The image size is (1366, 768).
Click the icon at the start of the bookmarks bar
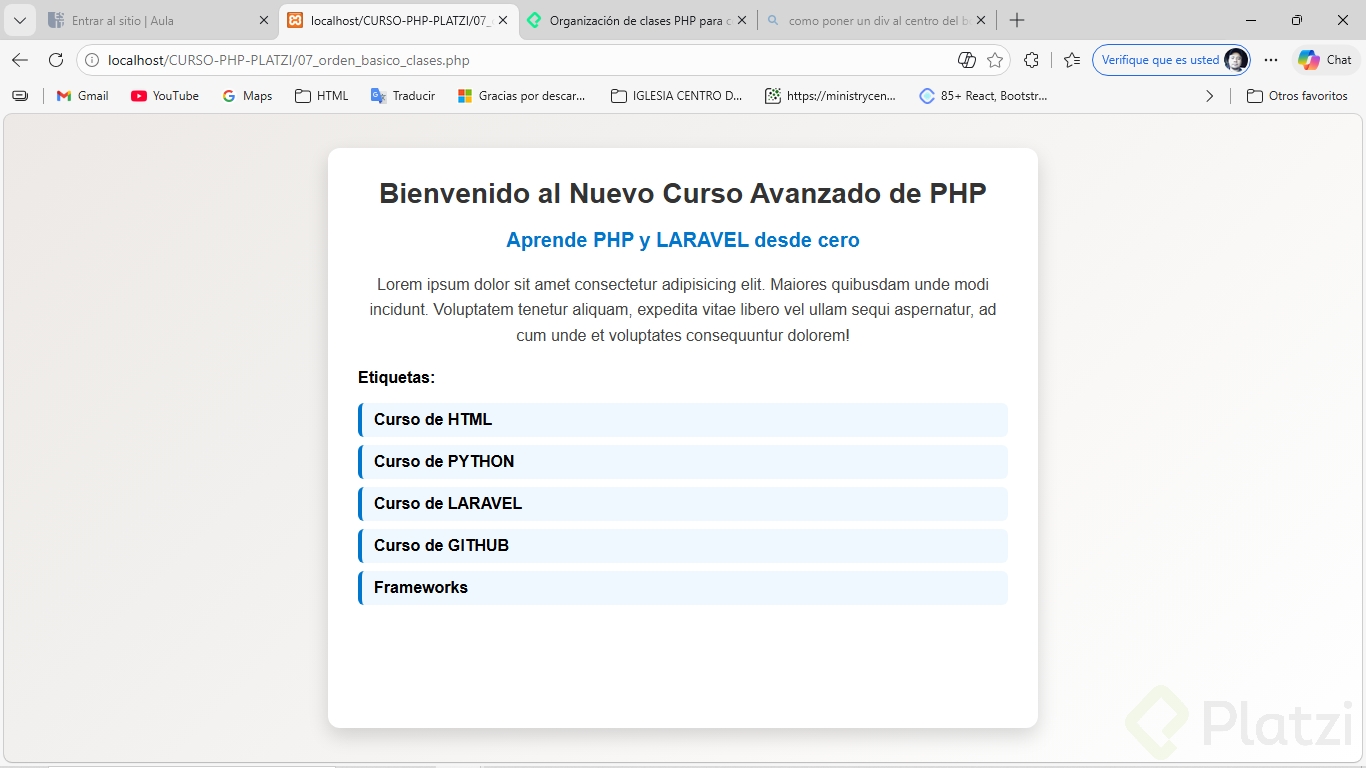(20, 96)
